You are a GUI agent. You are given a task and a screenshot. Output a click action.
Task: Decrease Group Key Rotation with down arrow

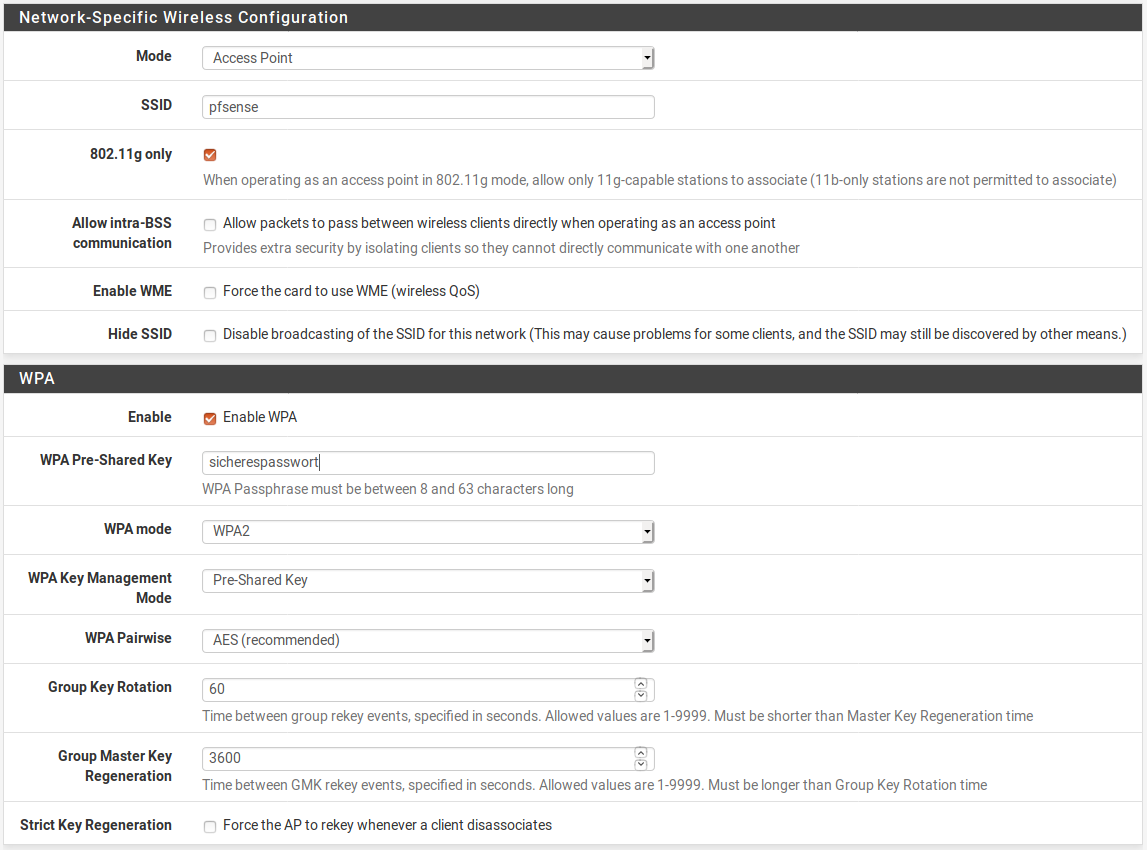pos(641,695)
